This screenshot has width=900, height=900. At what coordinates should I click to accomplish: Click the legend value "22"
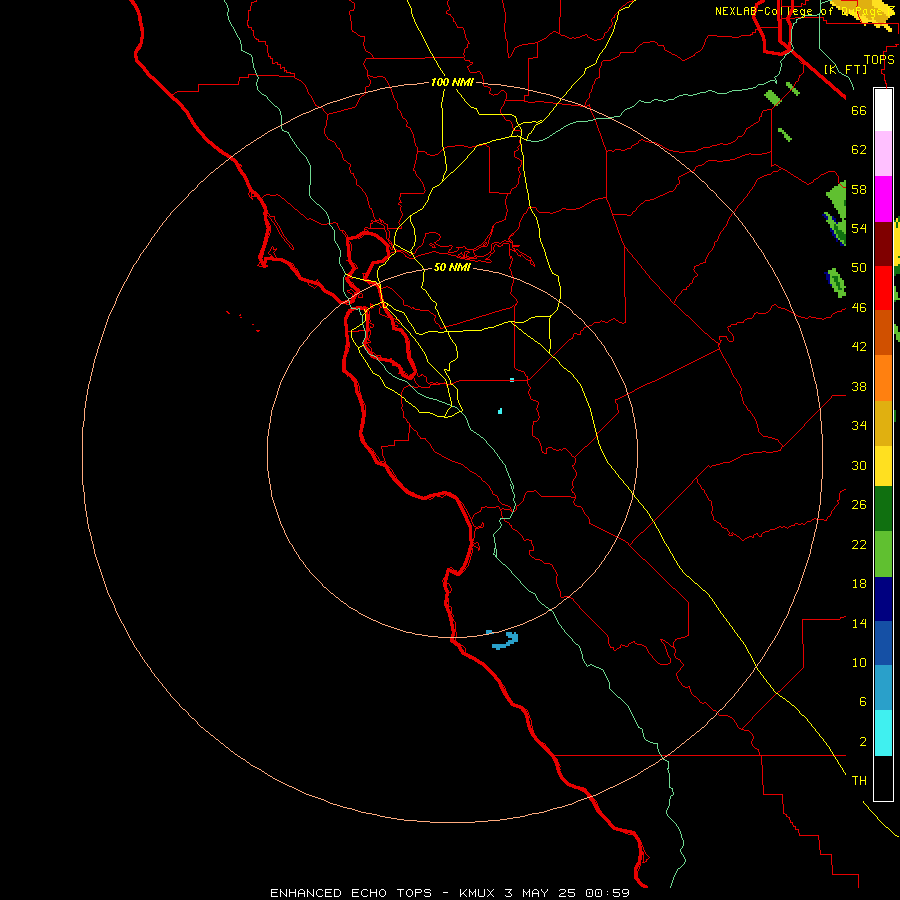[859, 545]
